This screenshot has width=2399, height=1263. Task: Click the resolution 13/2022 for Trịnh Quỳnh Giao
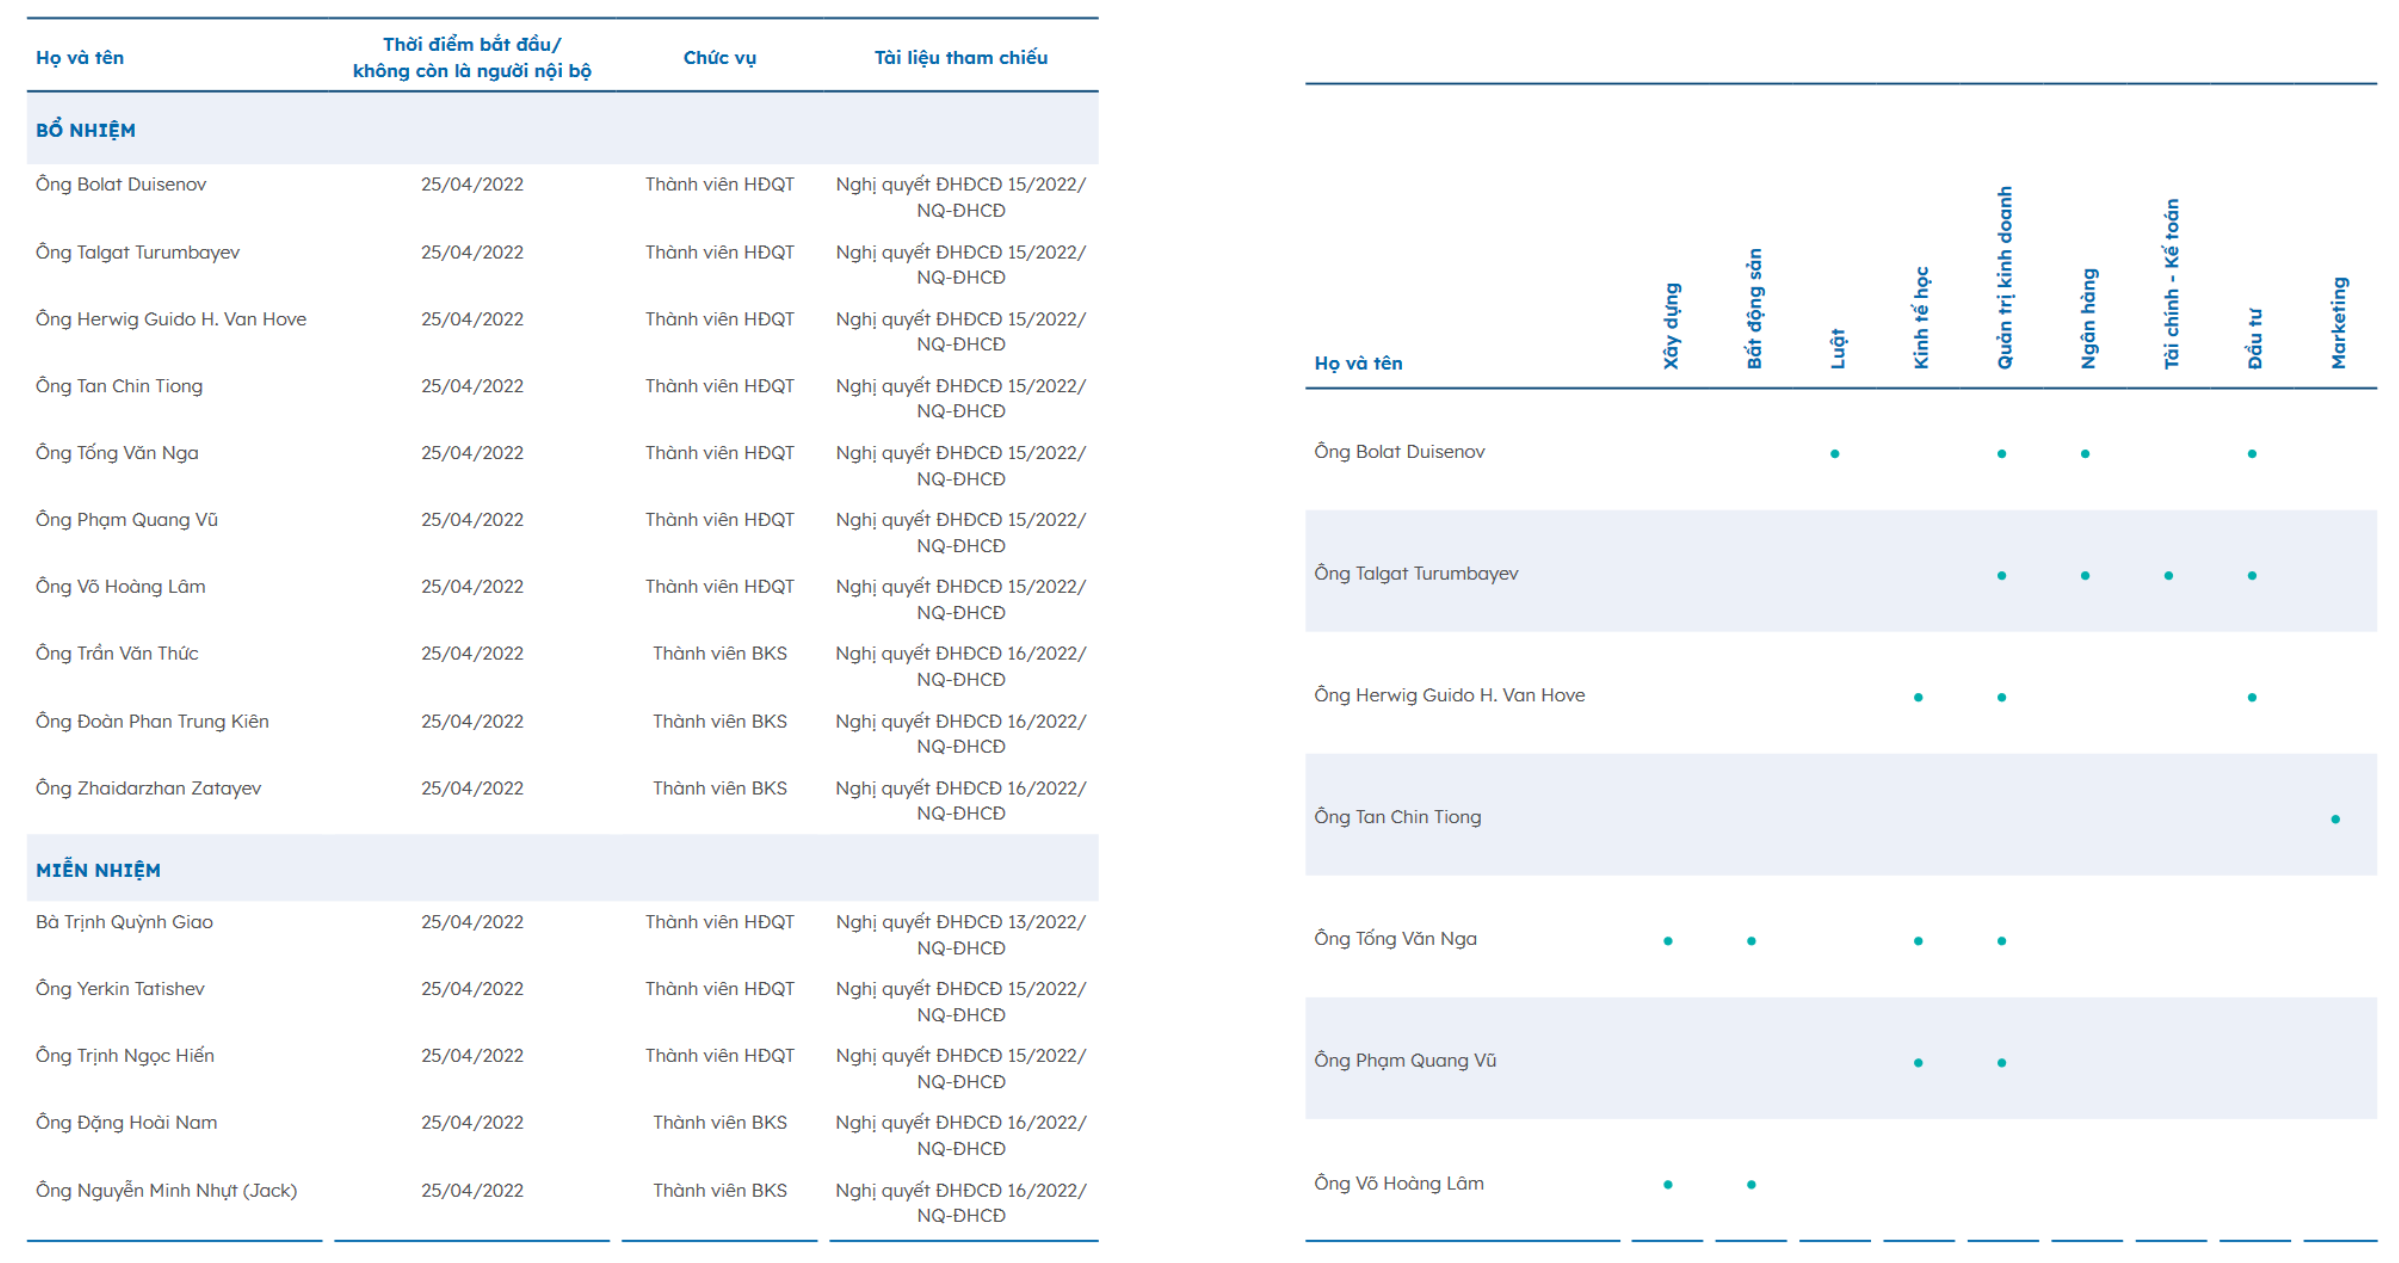(x=961, y=934)
